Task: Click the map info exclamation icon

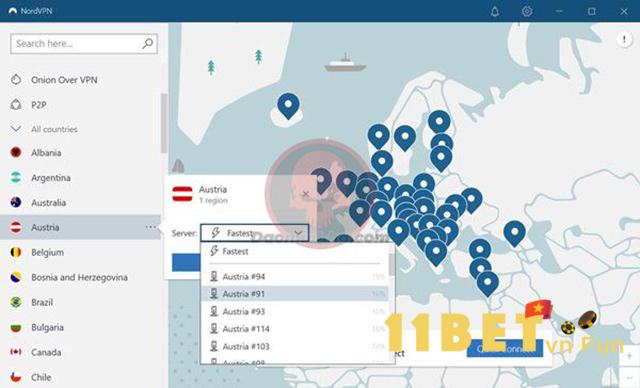Action: (624, 40)
